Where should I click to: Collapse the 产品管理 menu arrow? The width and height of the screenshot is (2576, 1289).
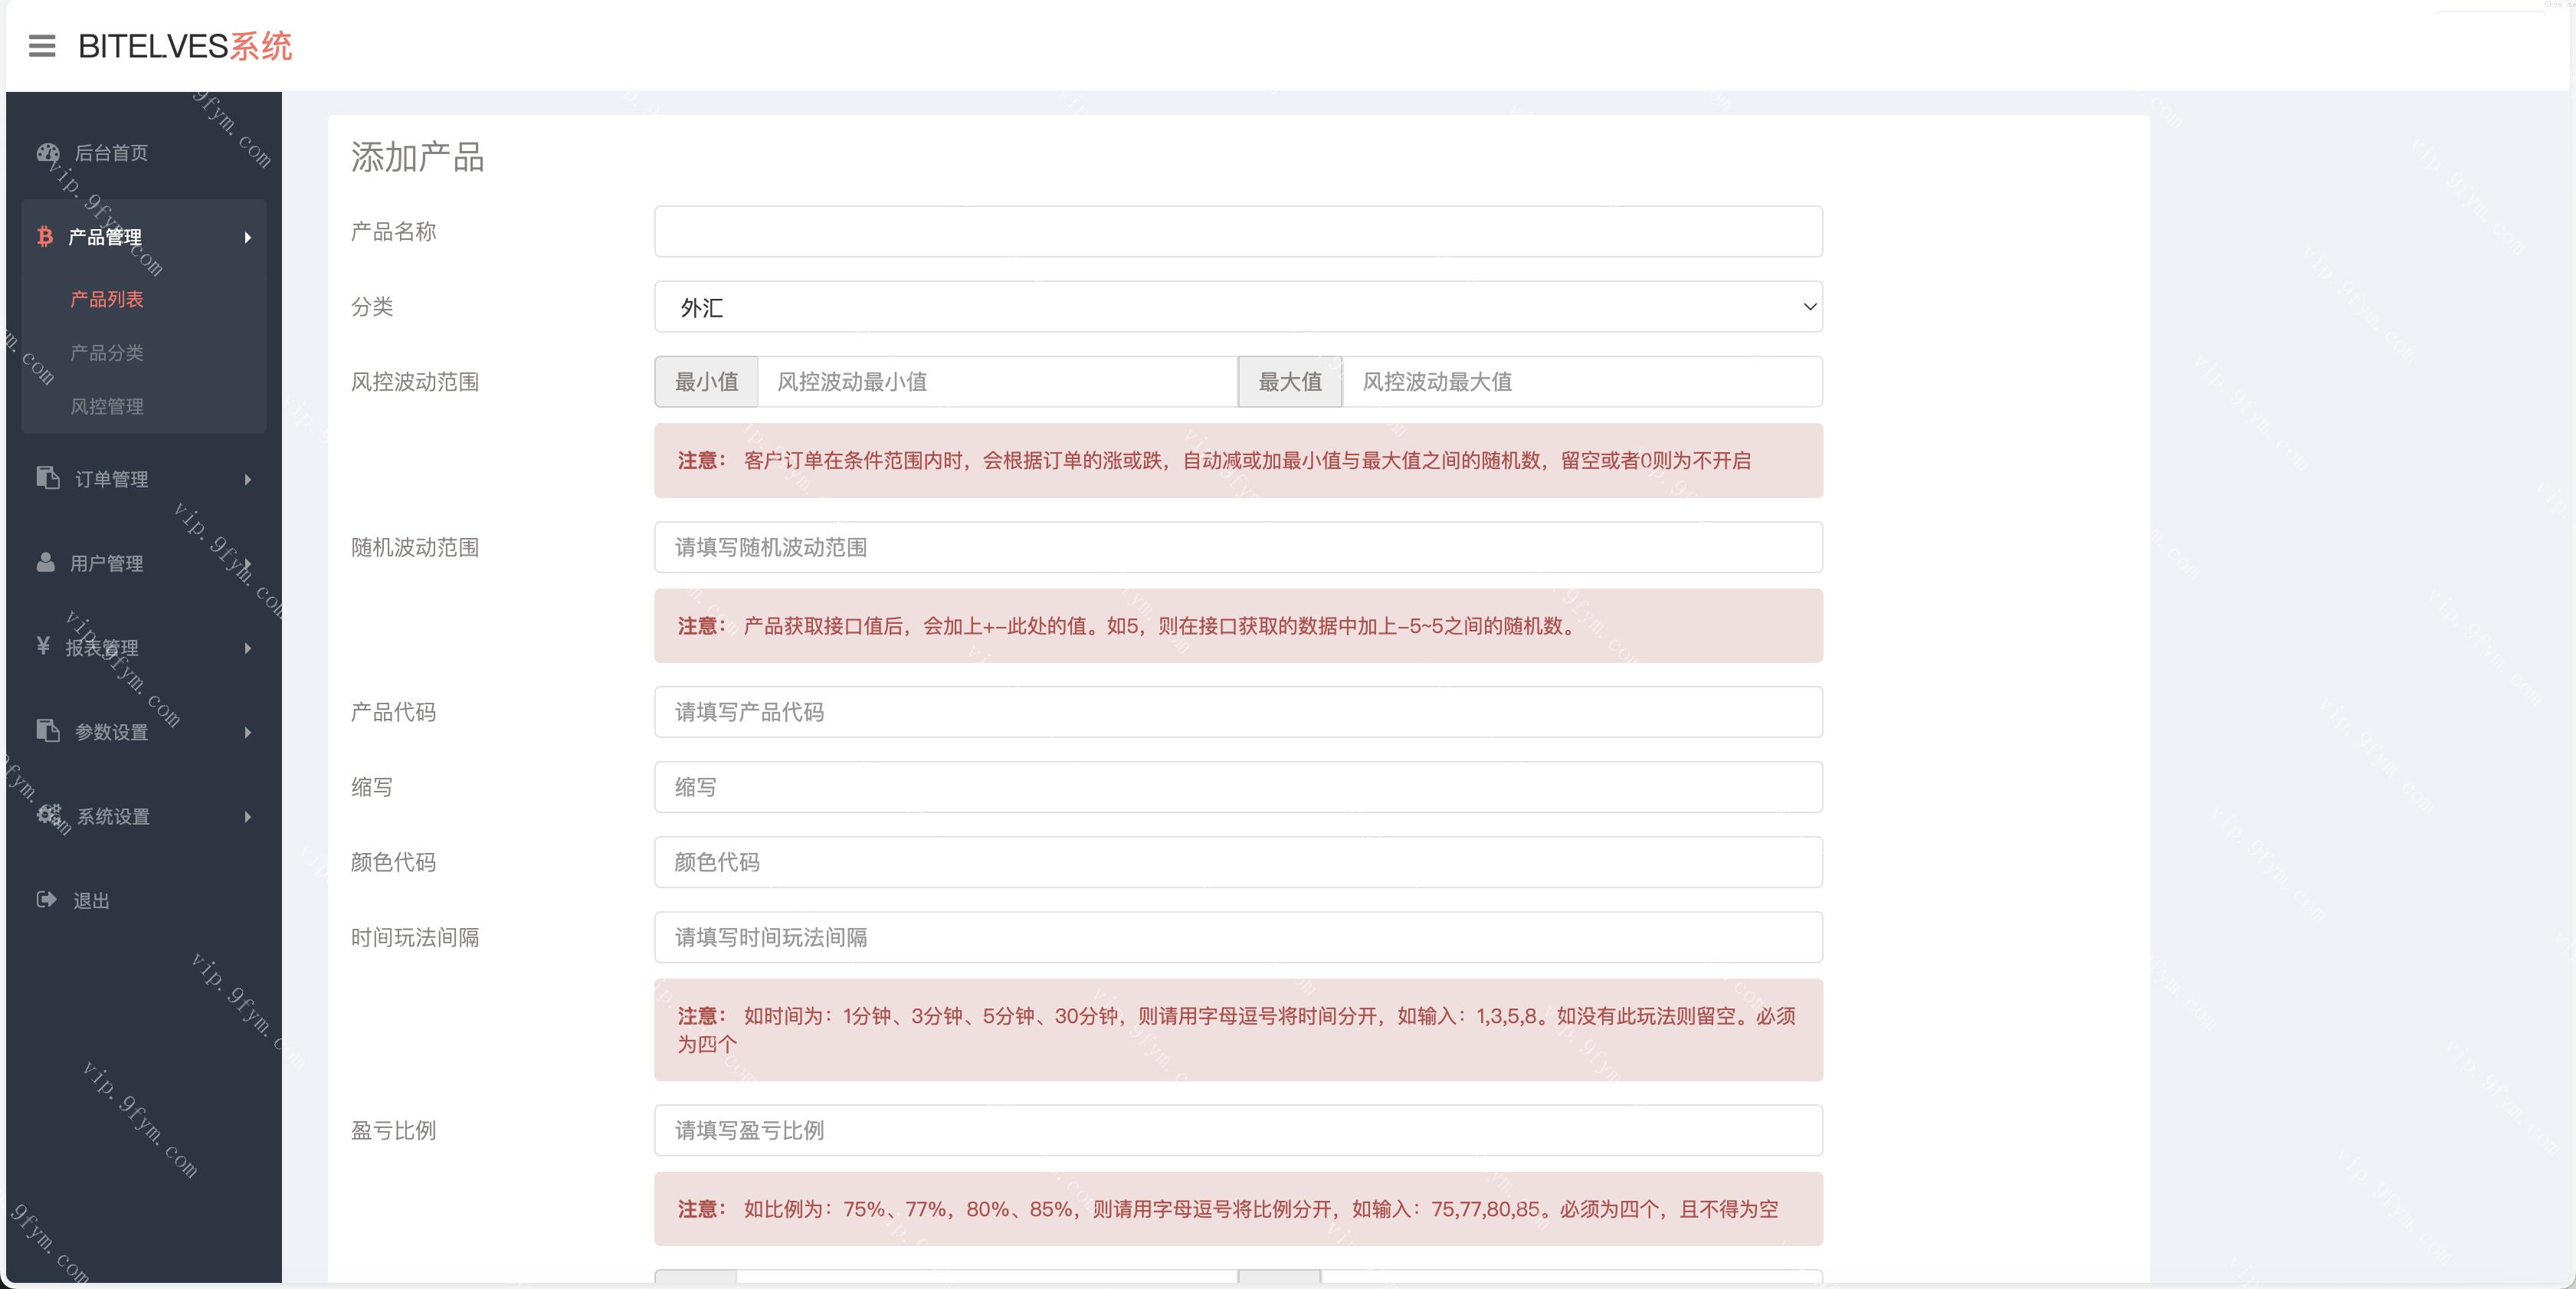[247, 237]
